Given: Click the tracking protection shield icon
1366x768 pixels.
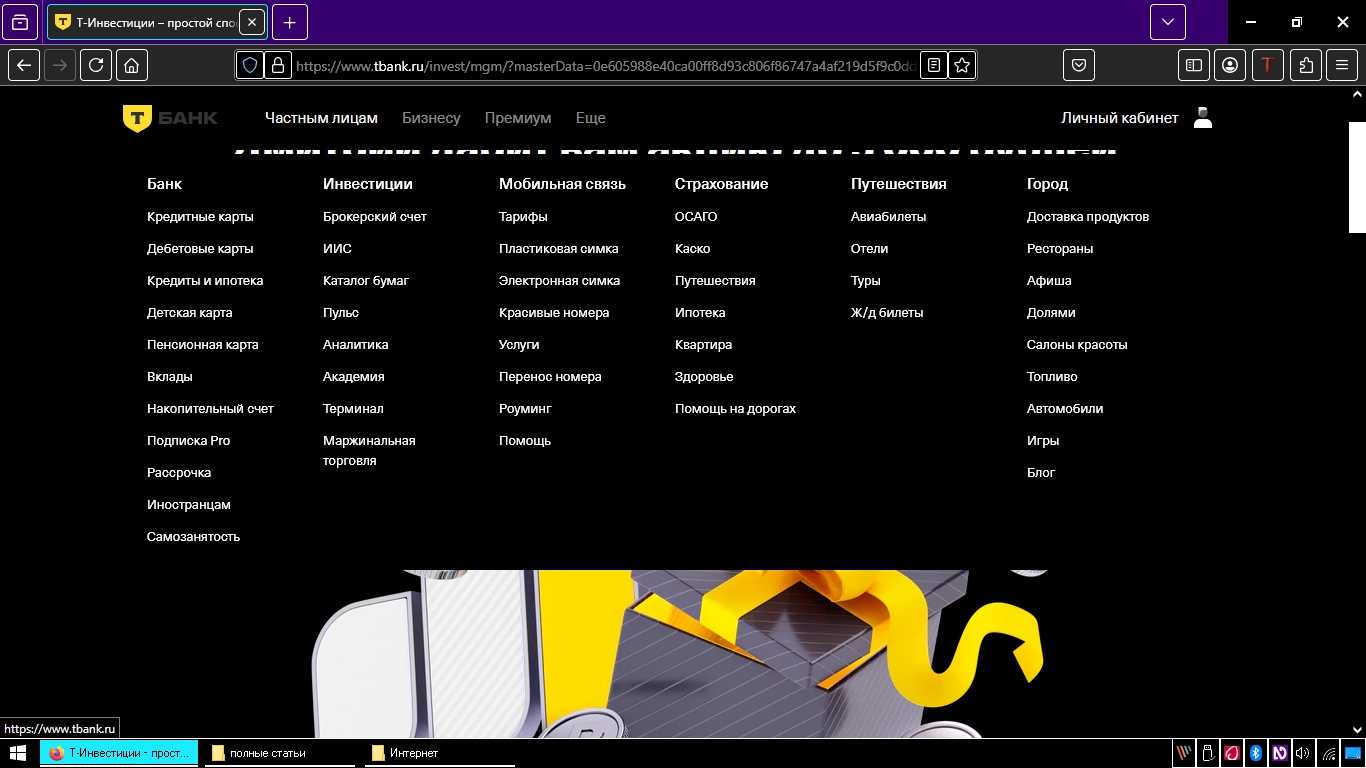Looking at the screenshot, I should click(250, 65).
